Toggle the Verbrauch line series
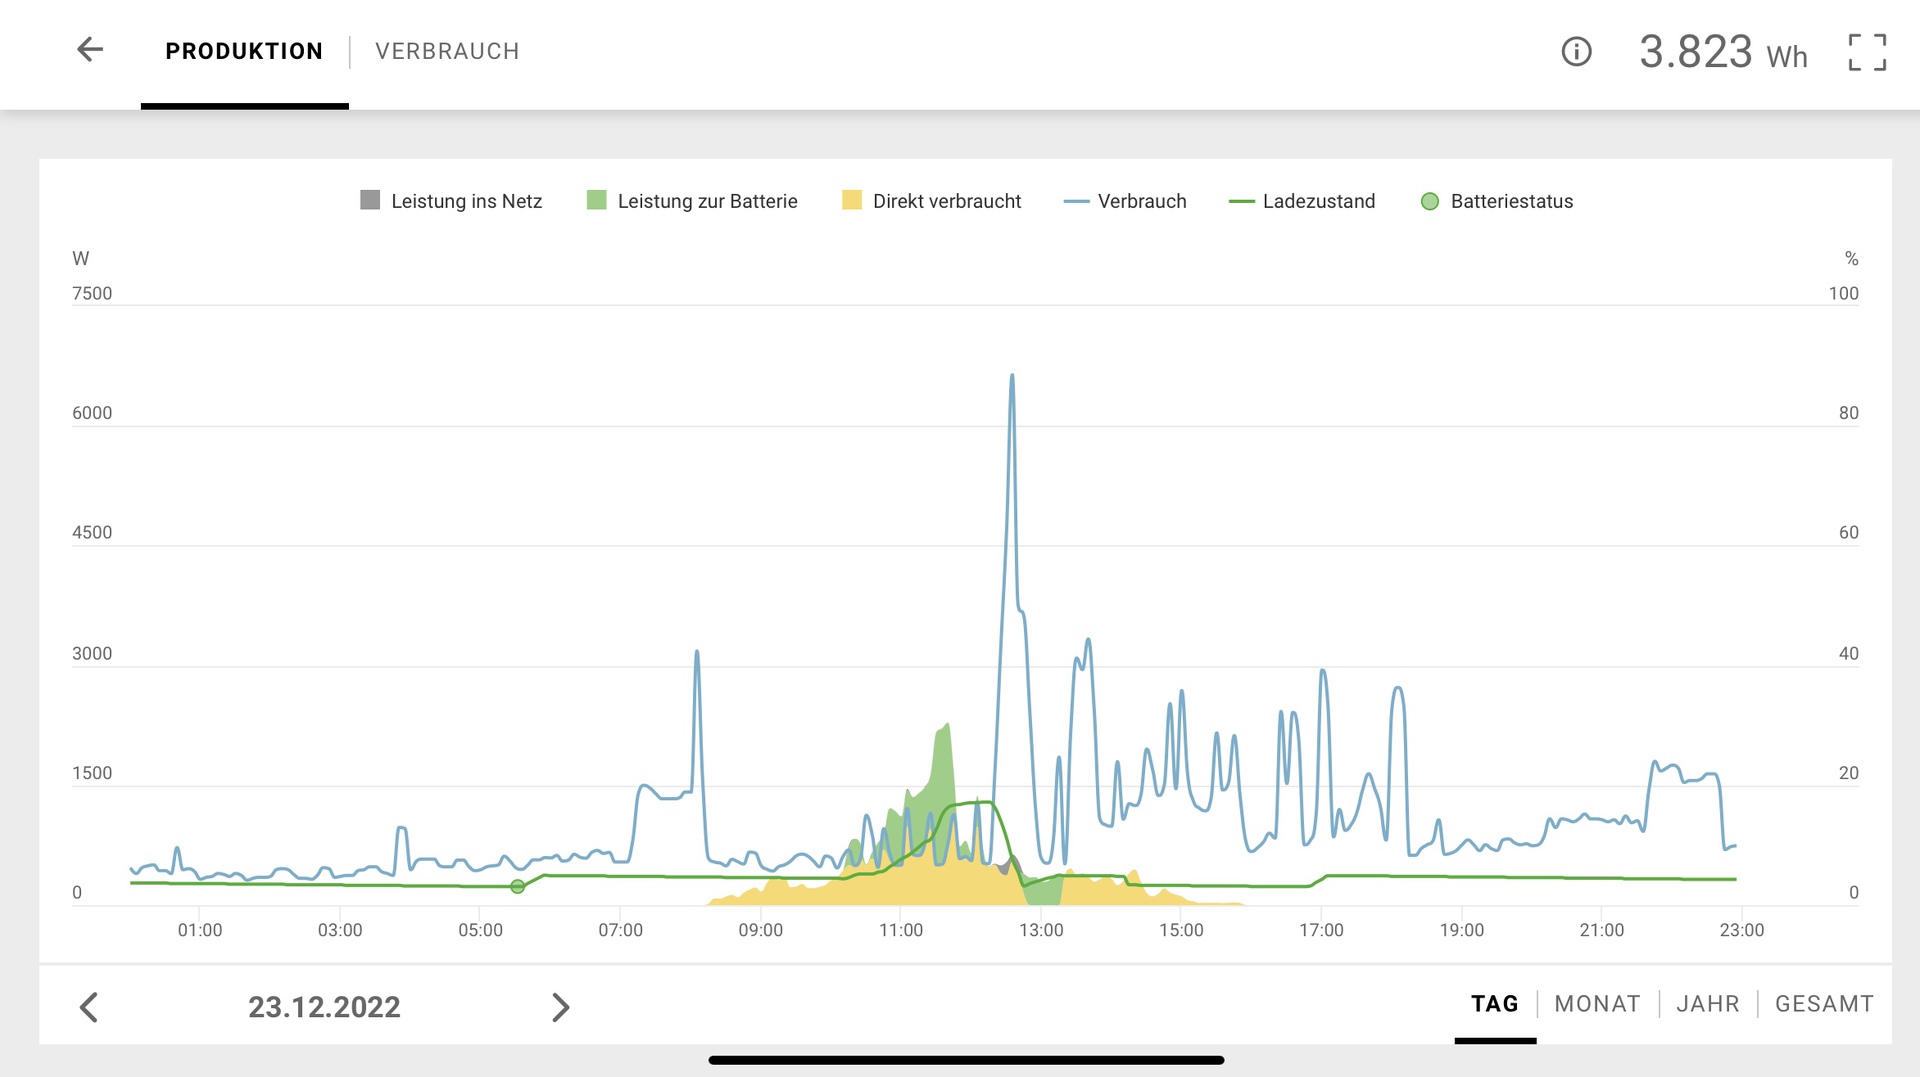This screenshot has height=1077, width=1920. pyautogui.click(x=1125, y=201)
